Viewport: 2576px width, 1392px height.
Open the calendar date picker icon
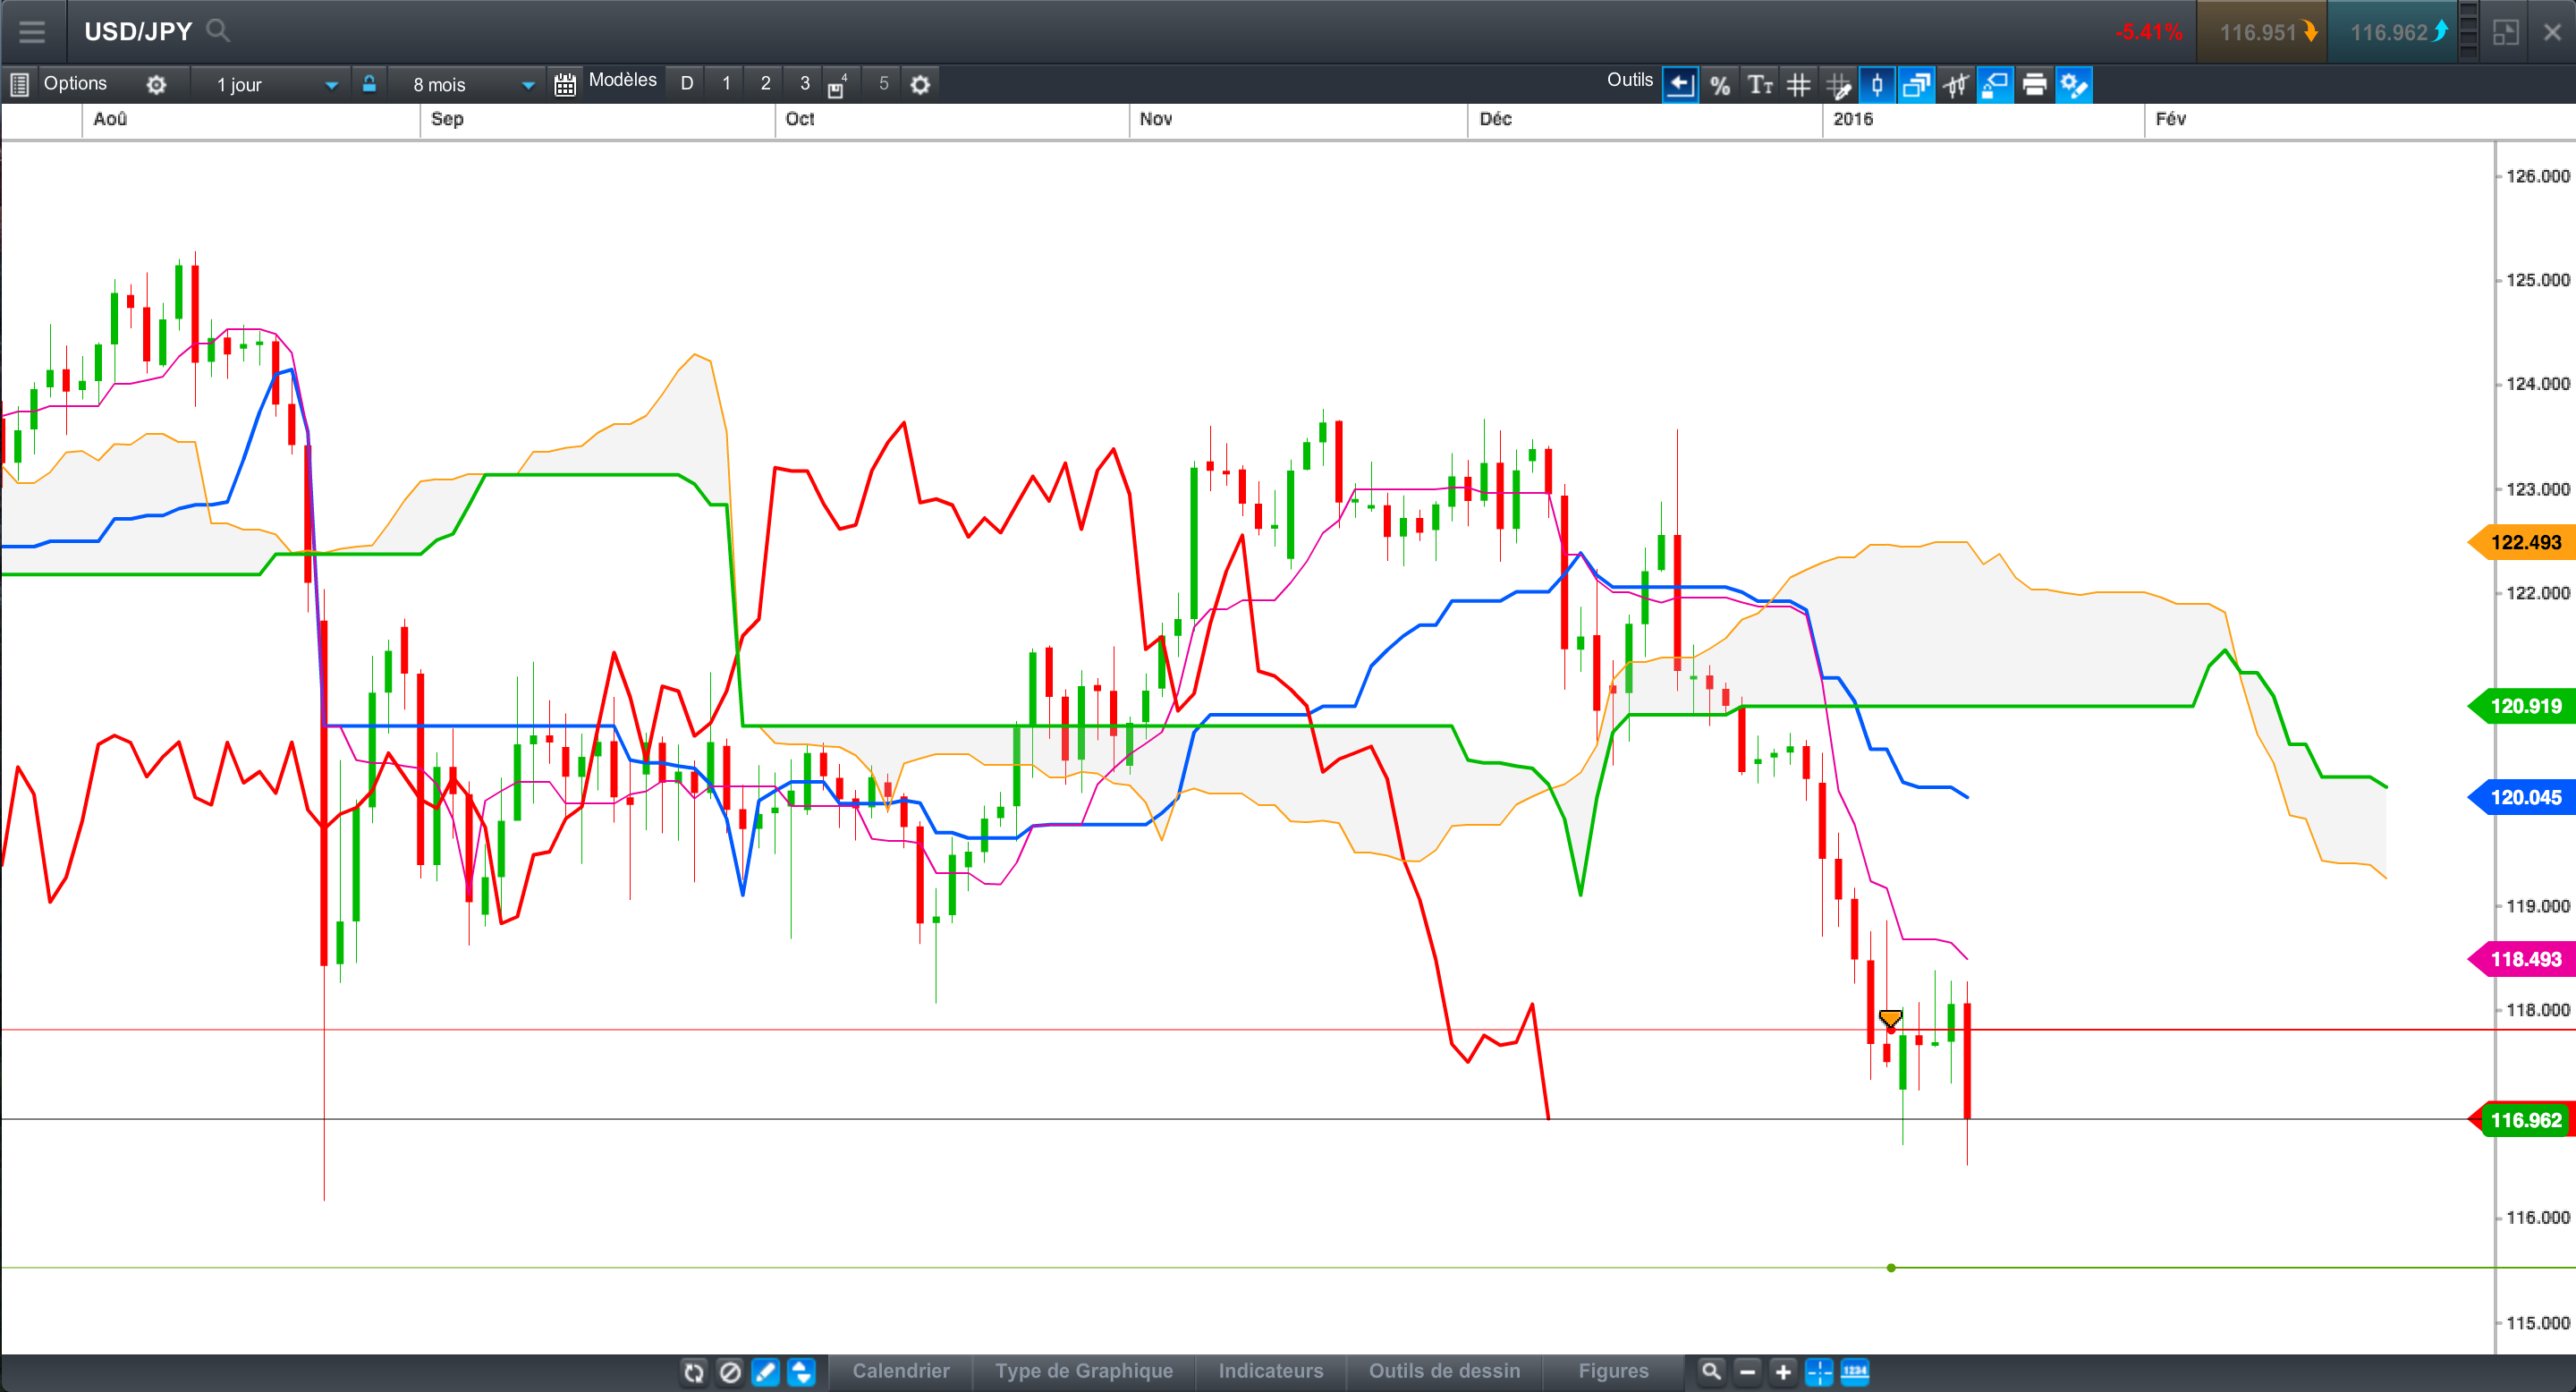tap(565, 86)
